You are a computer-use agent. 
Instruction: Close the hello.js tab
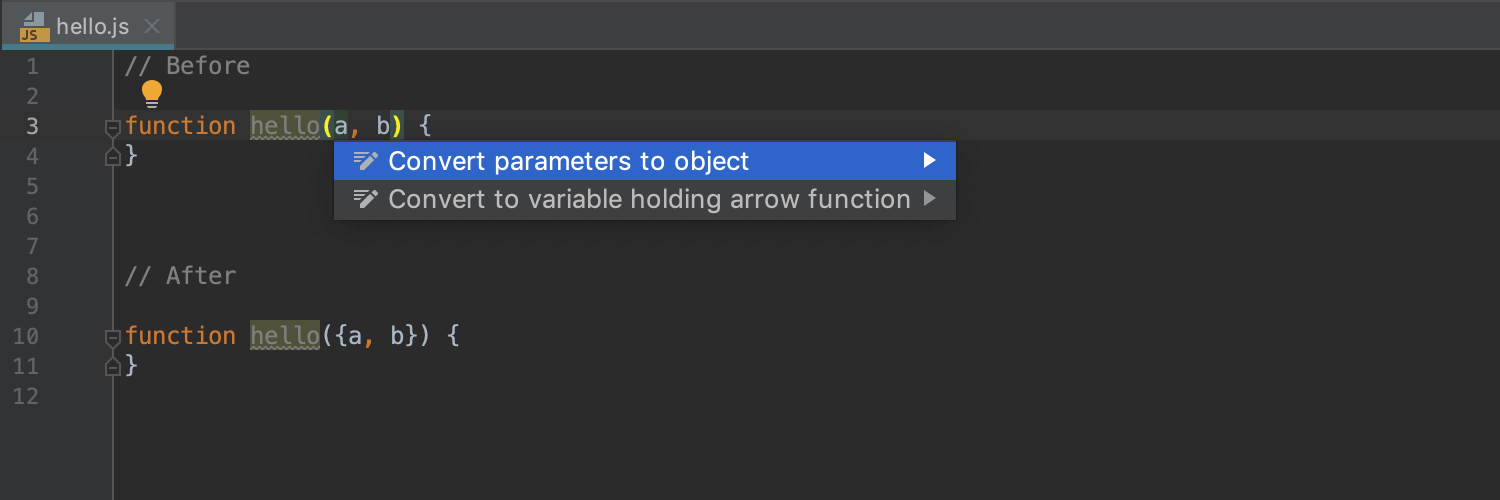[152, 27]
